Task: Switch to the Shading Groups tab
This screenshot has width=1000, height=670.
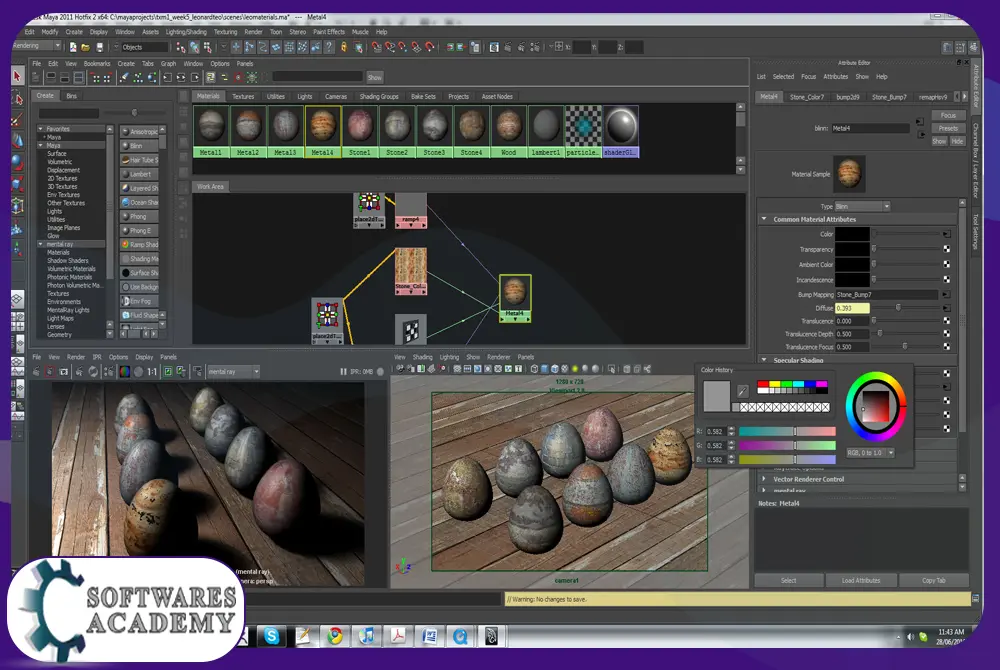Action: tap(379, 97)
